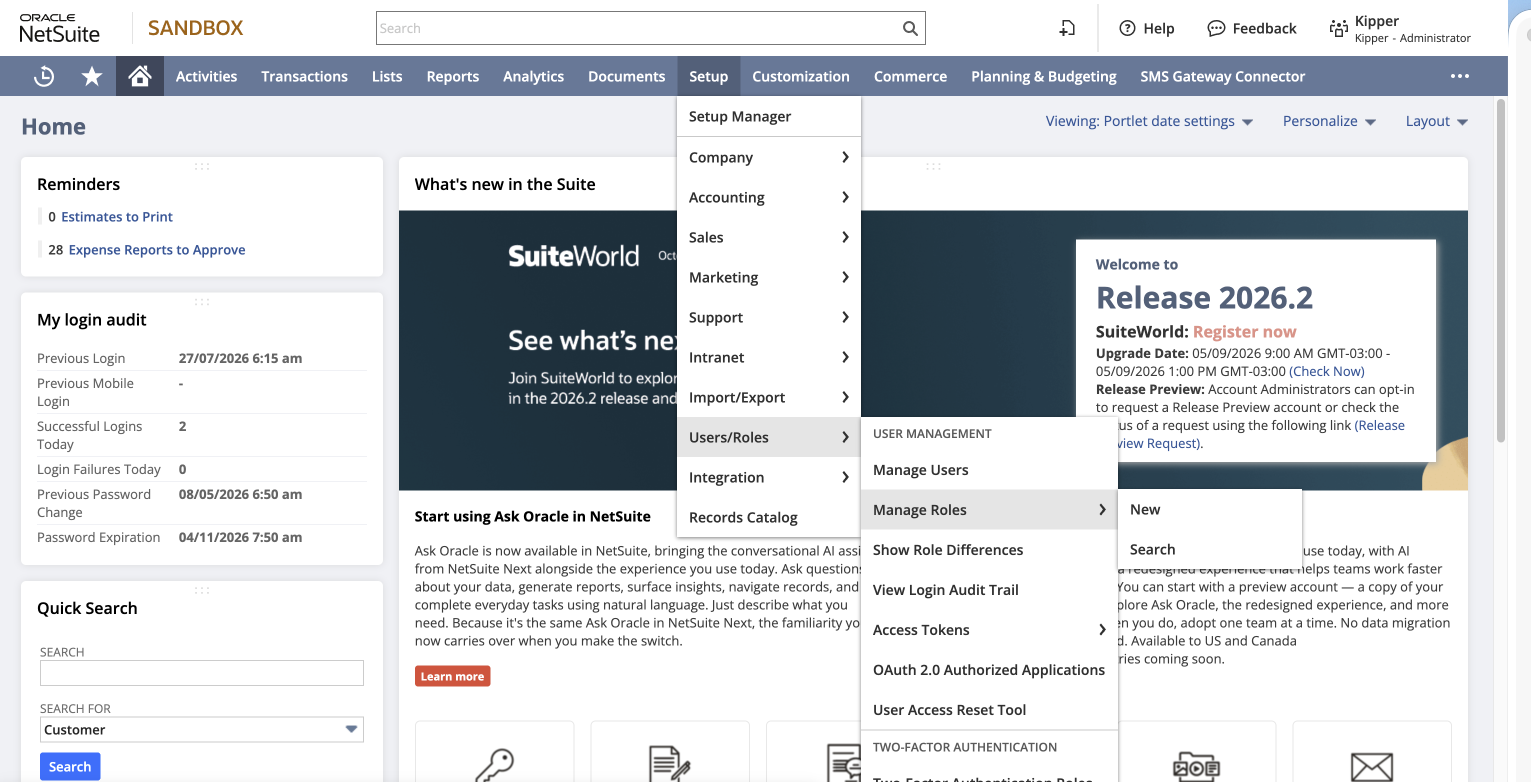The height and width of the screenshot is (782, 1531).
Task: Expand the Company submenu
Action: pos(769,157)
